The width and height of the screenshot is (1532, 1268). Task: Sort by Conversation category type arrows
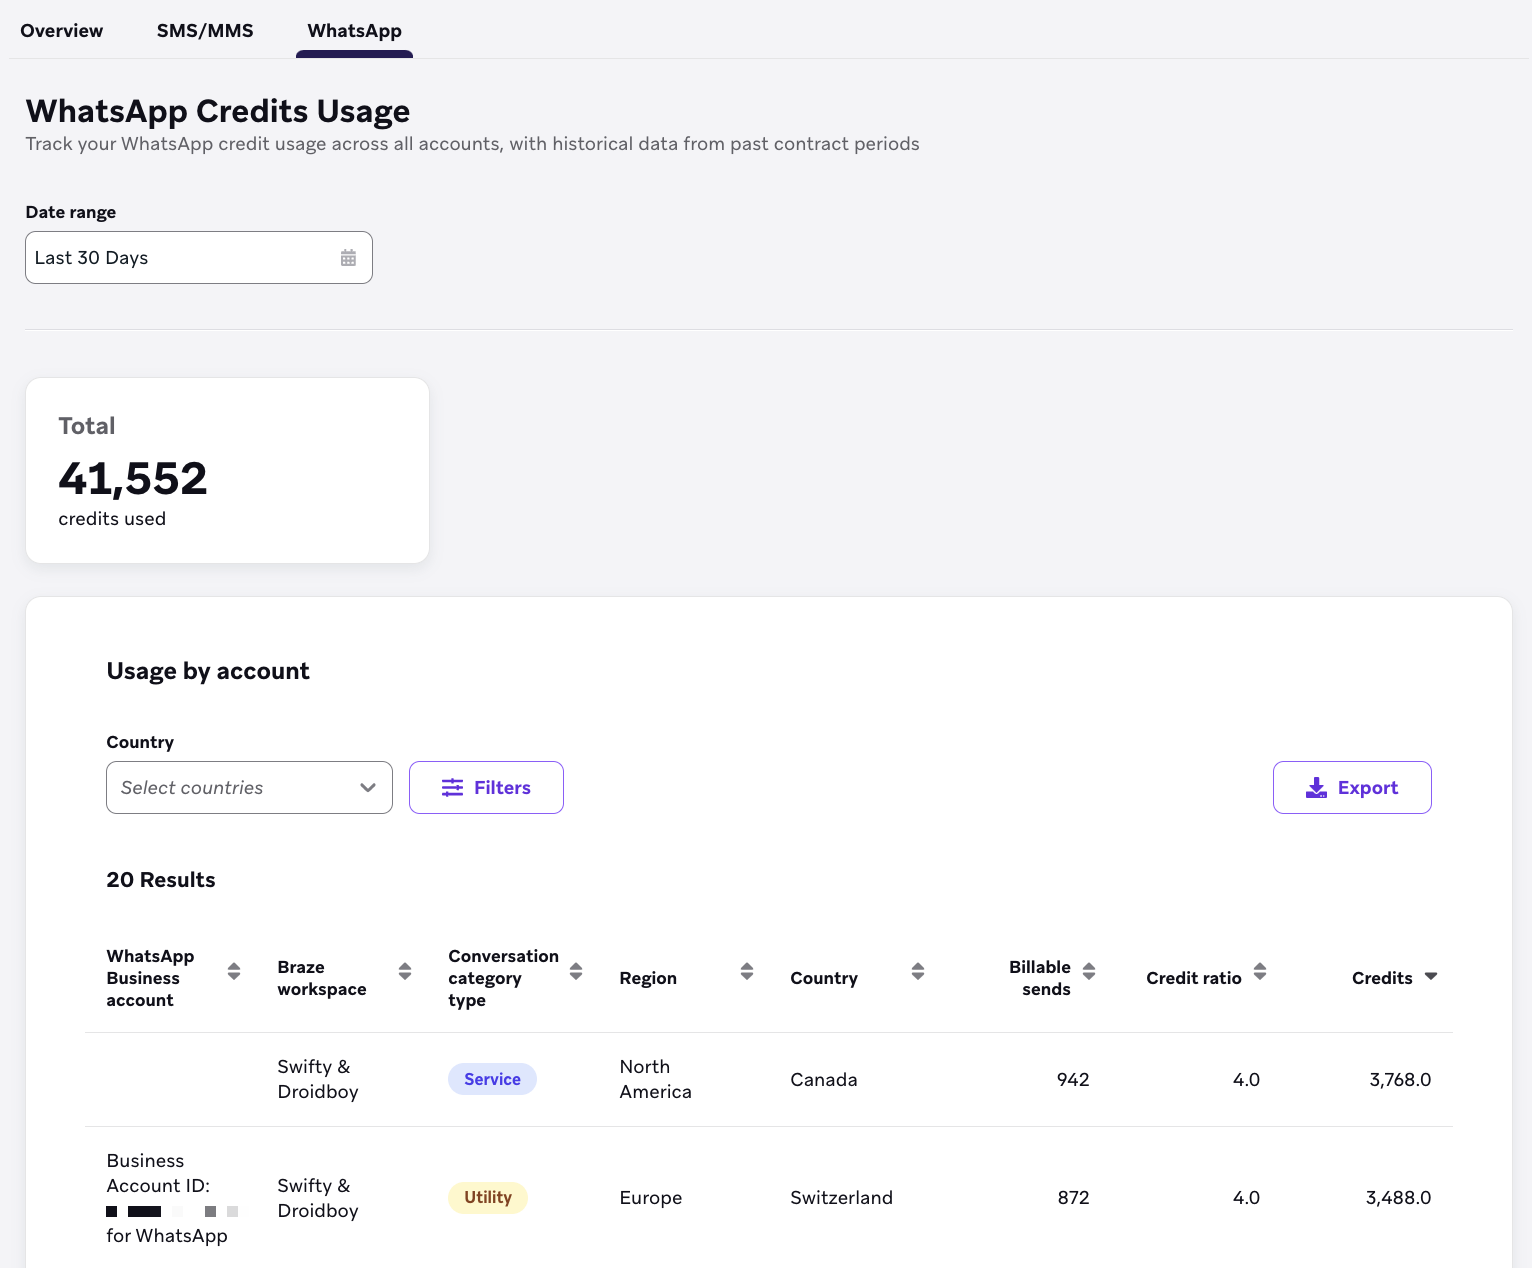576,971
